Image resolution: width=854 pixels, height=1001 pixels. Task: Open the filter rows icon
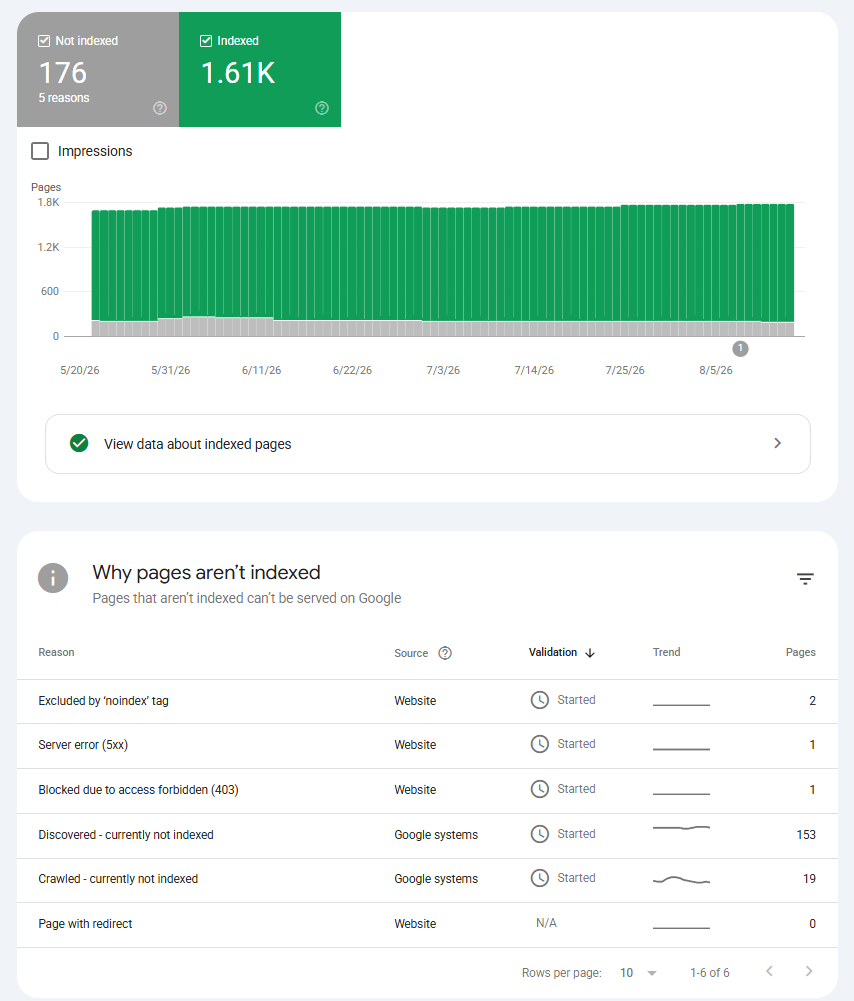tap(805, 578)
